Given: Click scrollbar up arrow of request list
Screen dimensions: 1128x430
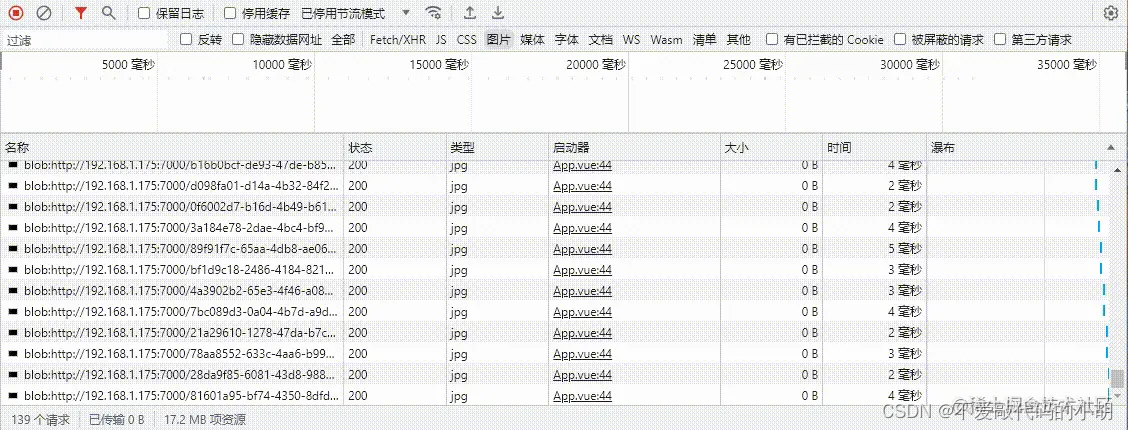Looking at the screenshot, I should pos(1116,169).
